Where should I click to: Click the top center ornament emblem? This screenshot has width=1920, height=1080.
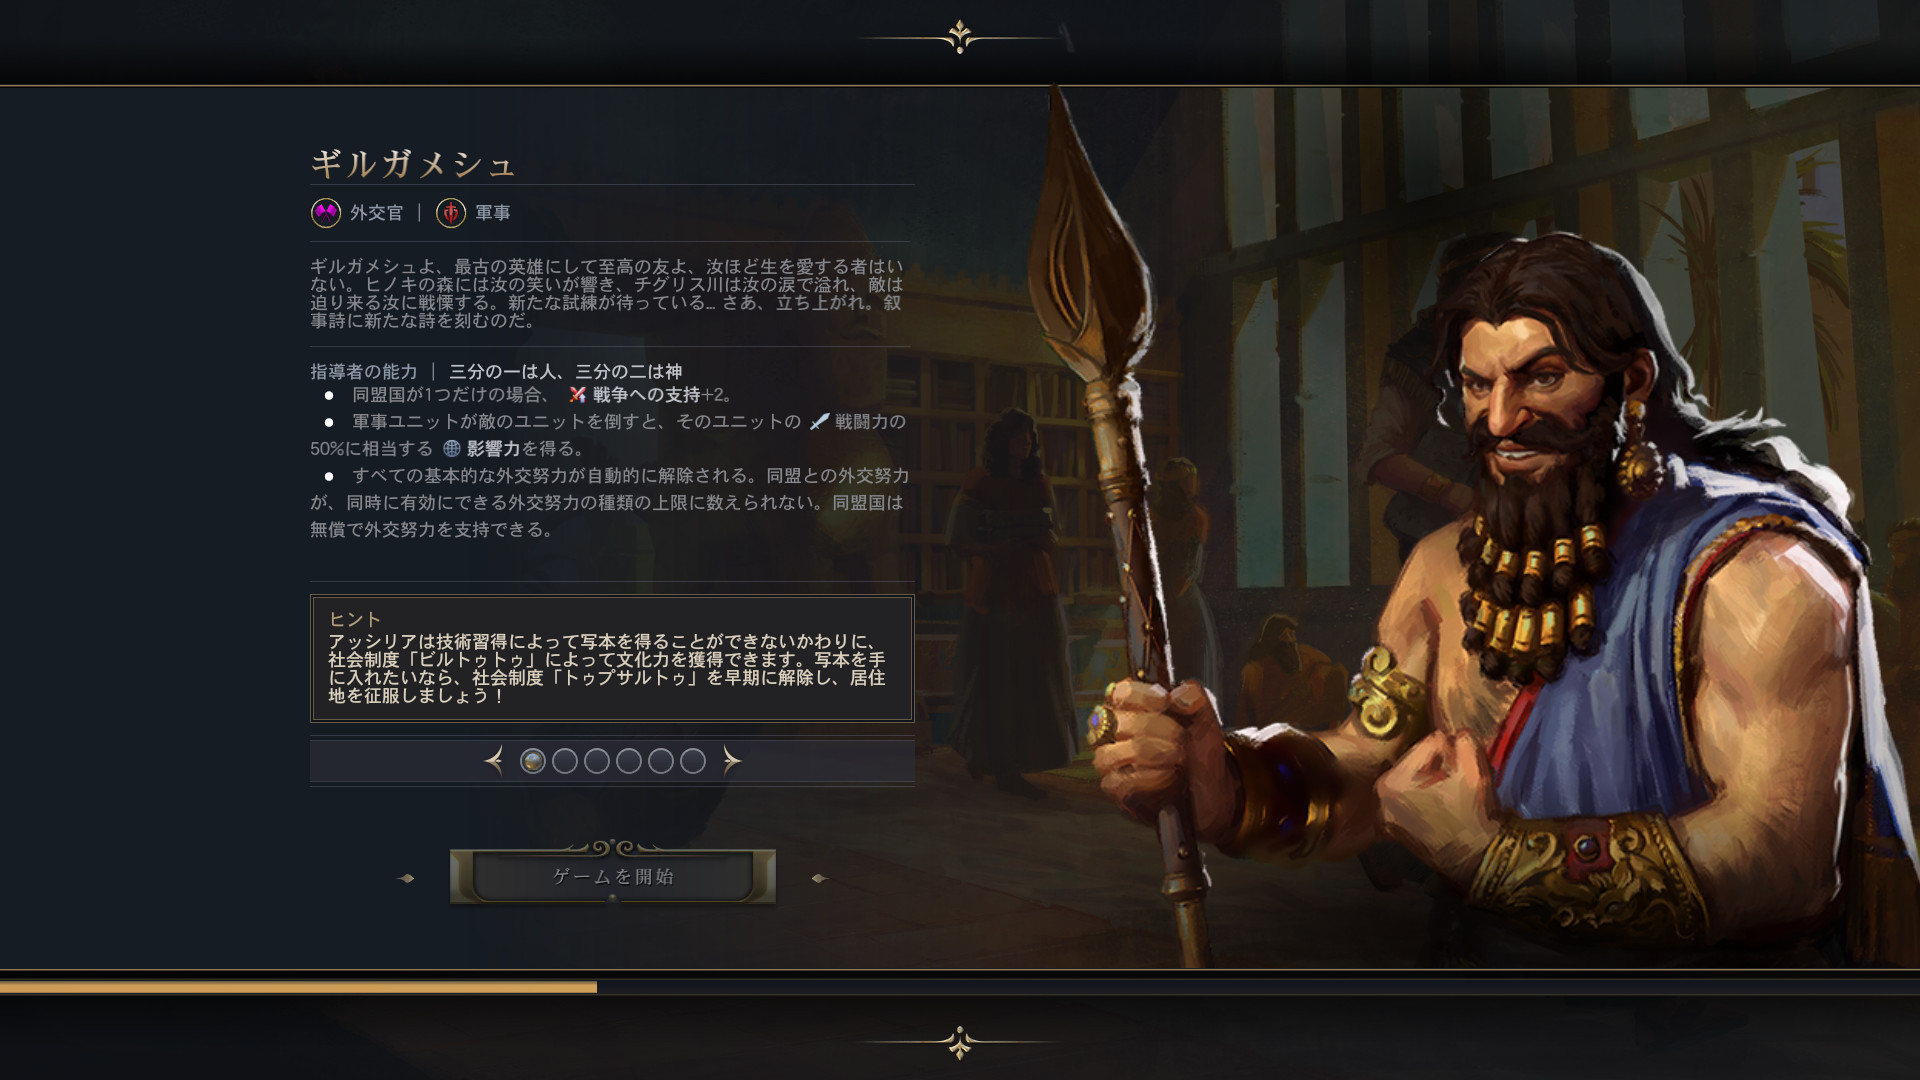click(x=960, y=37)
